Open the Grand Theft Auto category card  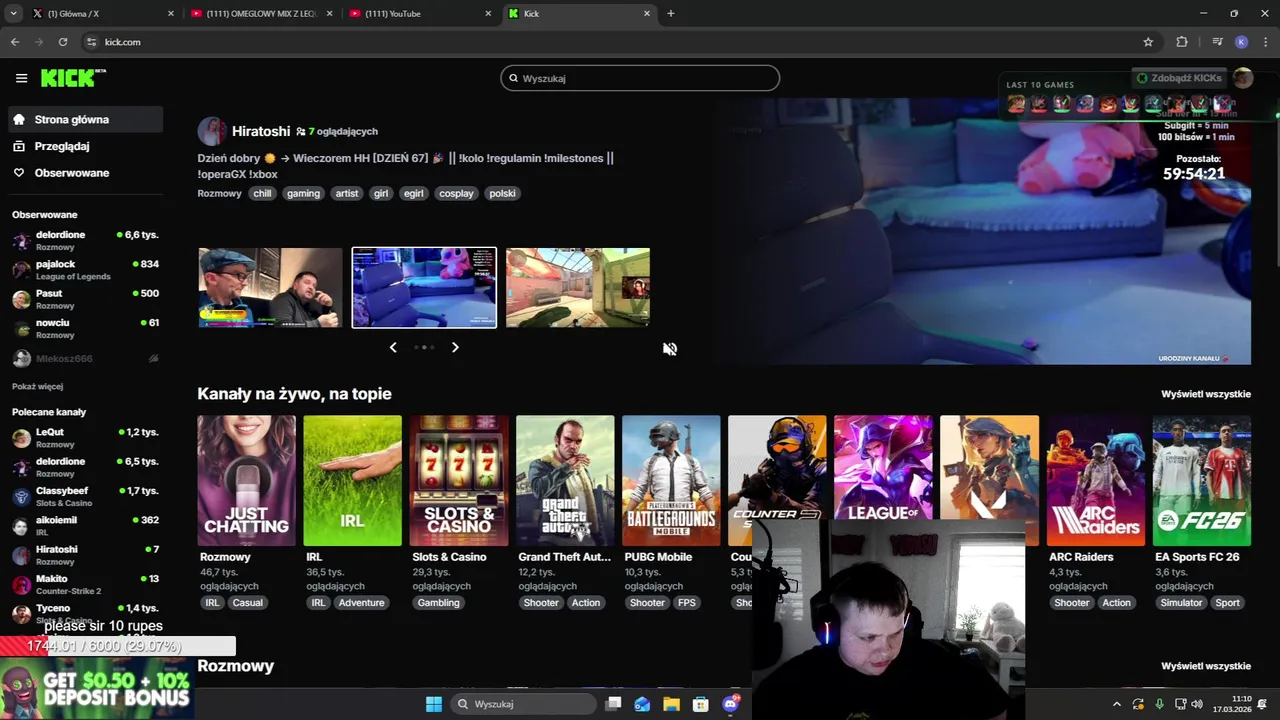coord(565,481)
